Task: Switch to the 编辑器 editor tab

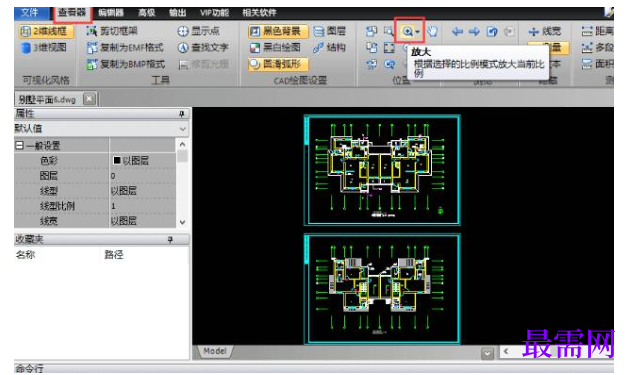Action: coord(111,13)
